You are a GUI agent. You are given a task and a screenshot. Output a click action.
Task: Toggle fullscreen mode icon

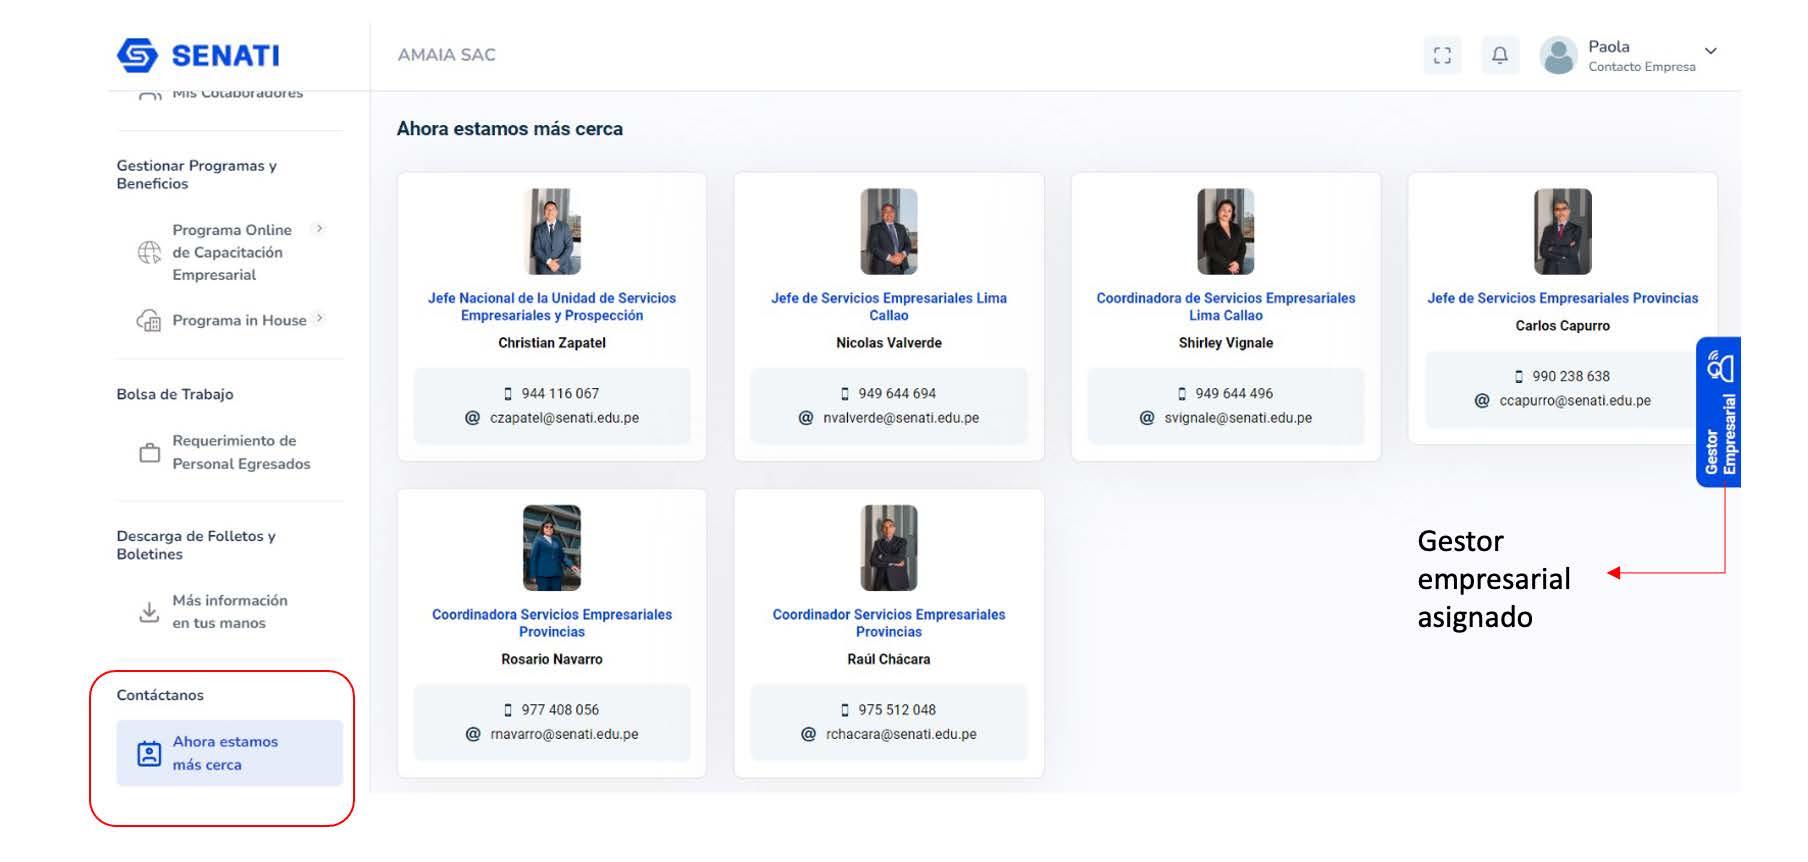pyautogui.click(x=1442, y=55)
